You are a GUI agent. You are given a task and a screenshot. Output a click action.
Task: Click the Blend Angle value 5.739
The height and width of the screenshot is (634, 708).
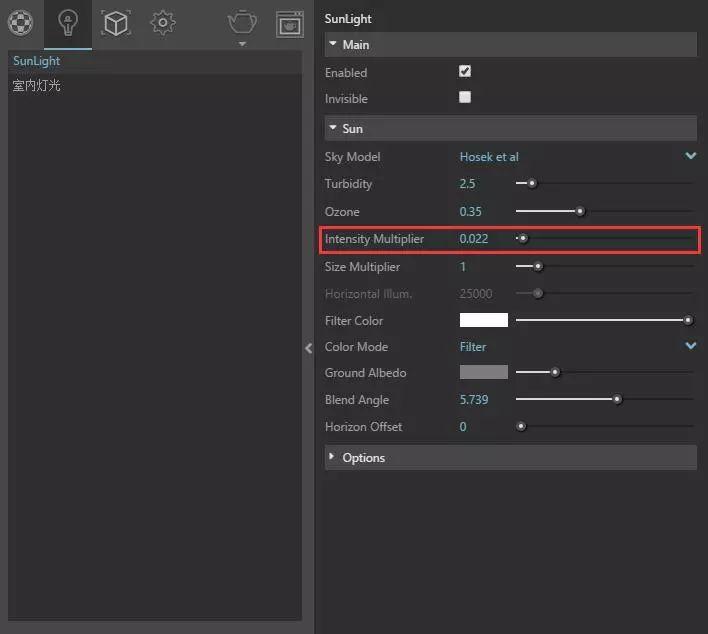click(474, 400)
